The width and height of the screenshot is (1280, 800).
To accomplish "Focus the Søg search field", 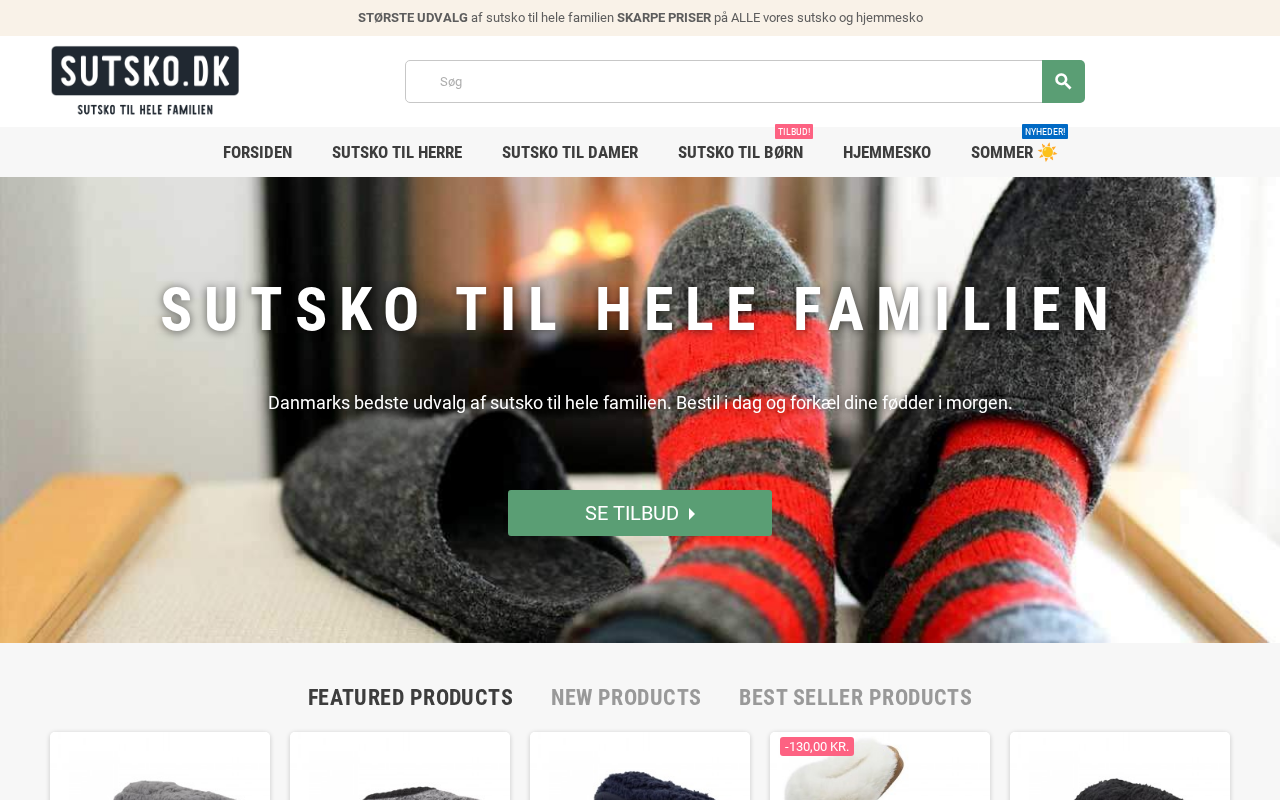I will tap(724, 81).
